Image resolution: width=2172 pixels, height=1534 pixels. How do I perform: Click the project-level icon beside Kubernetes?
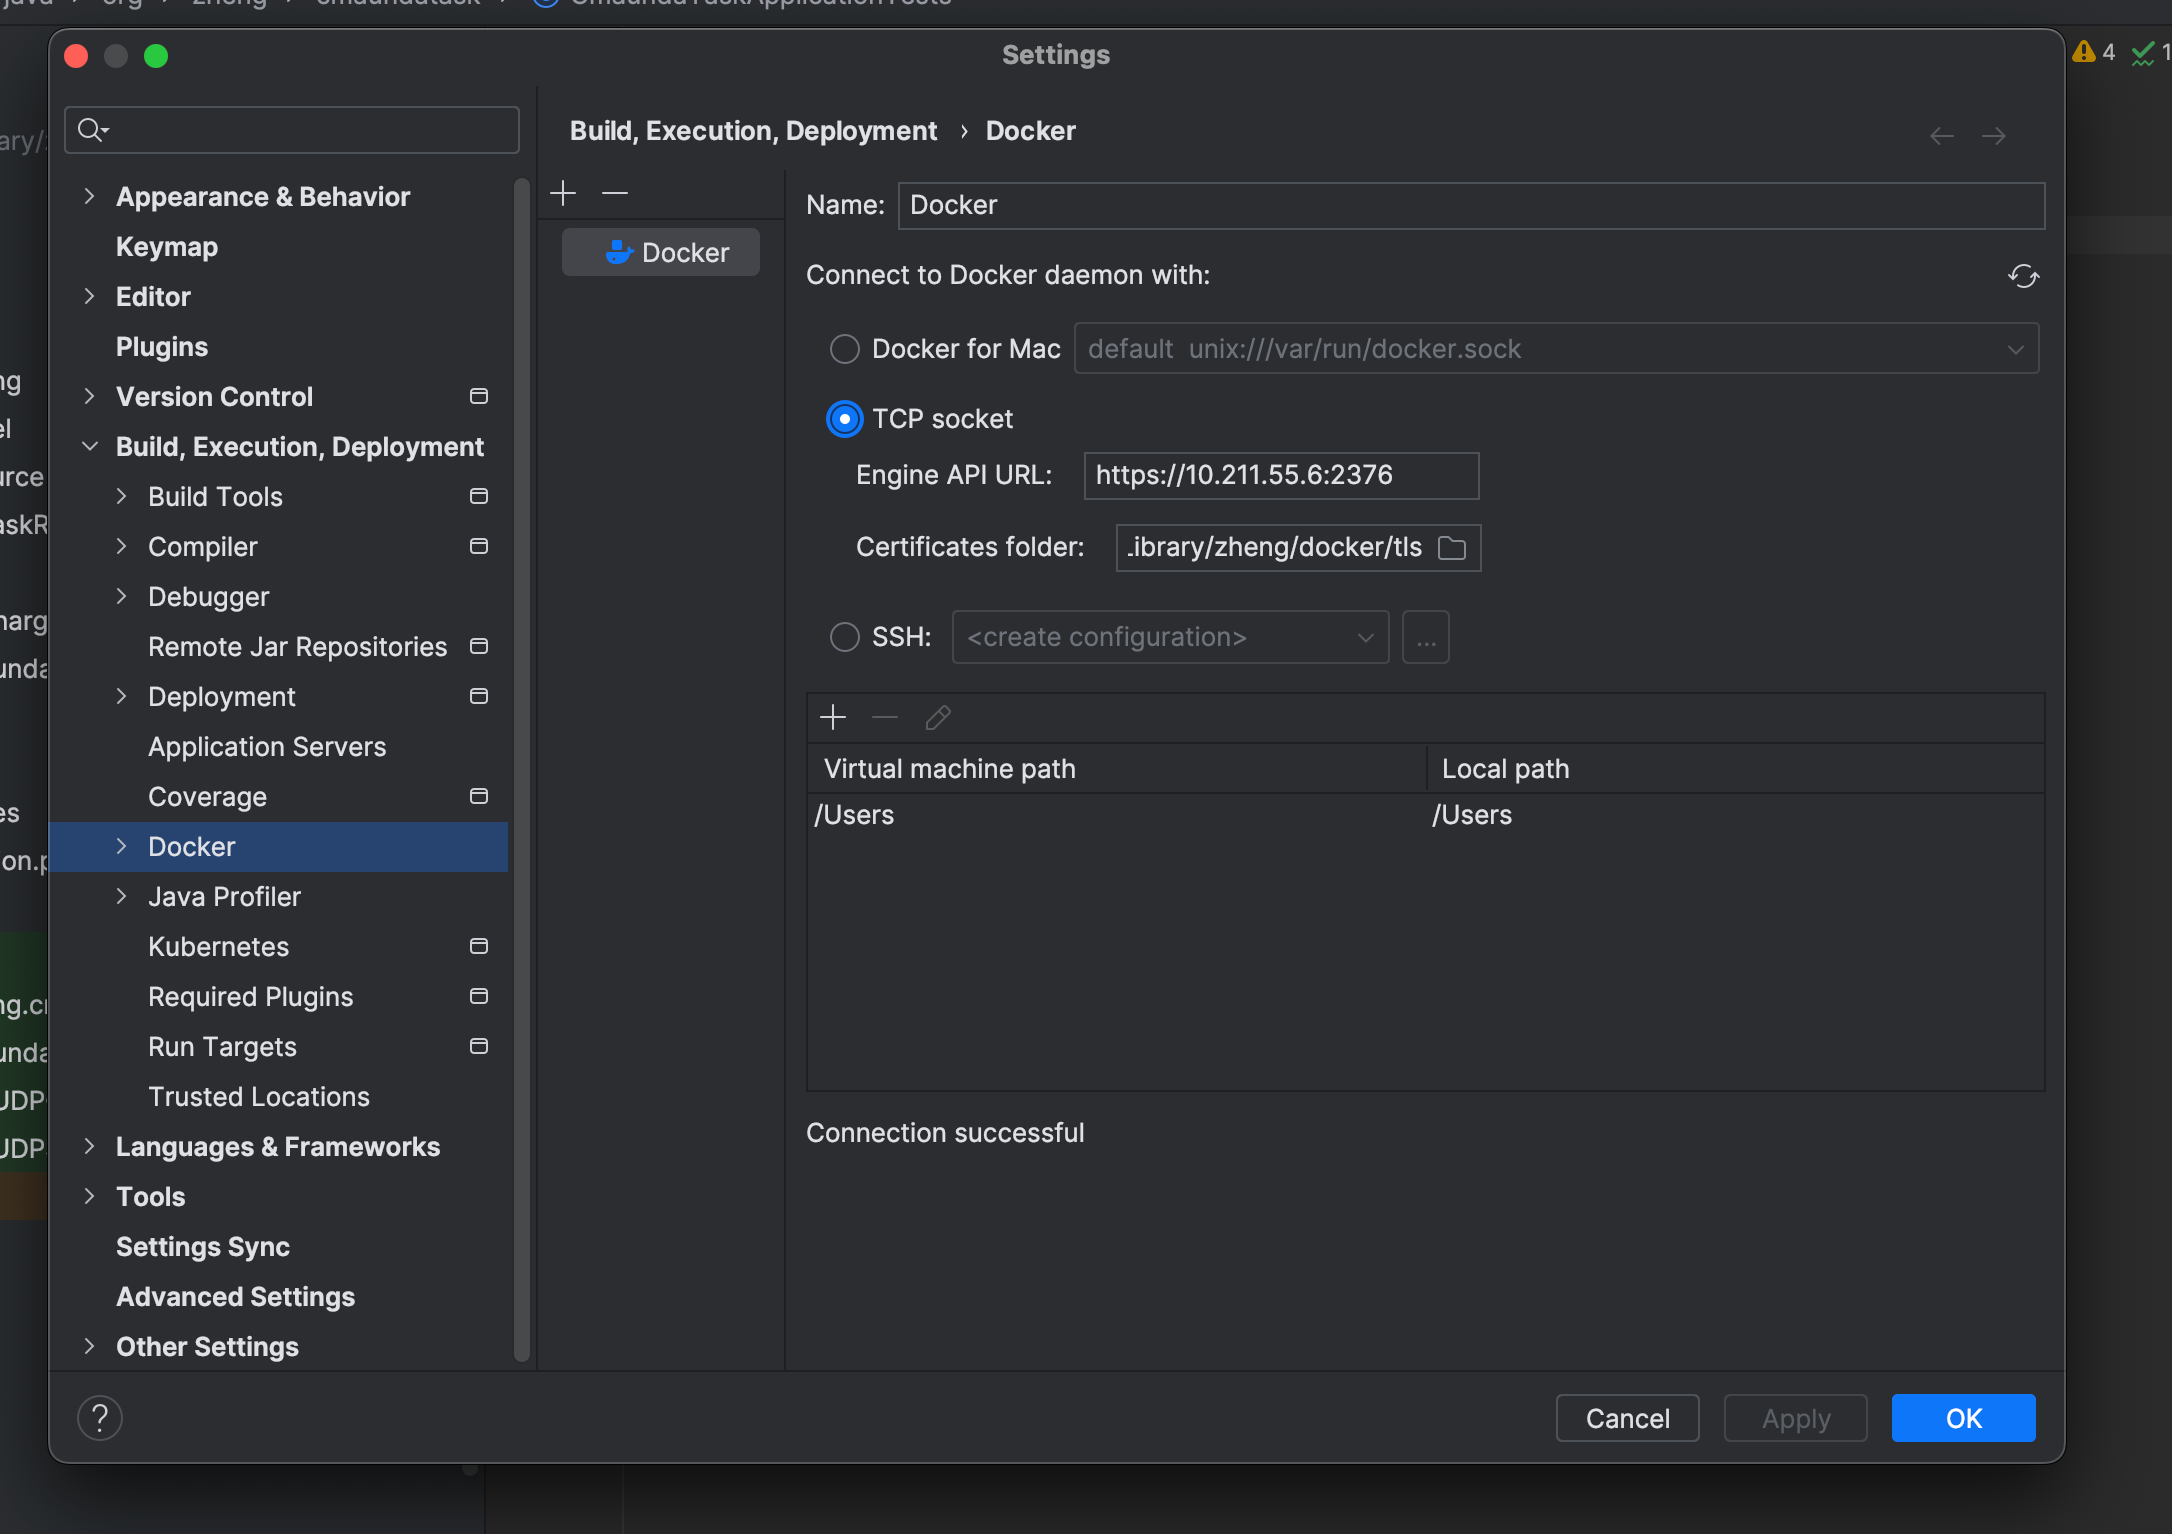point(479,947)
